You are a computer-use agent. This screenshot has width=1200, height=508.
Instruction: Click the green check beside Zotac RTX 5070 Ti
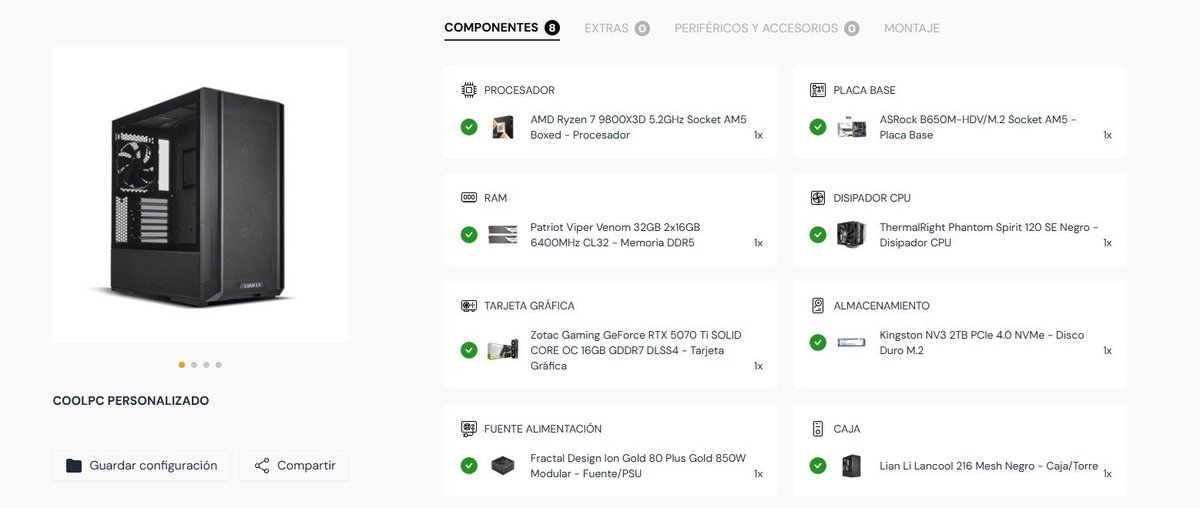(x=468, y=350)
